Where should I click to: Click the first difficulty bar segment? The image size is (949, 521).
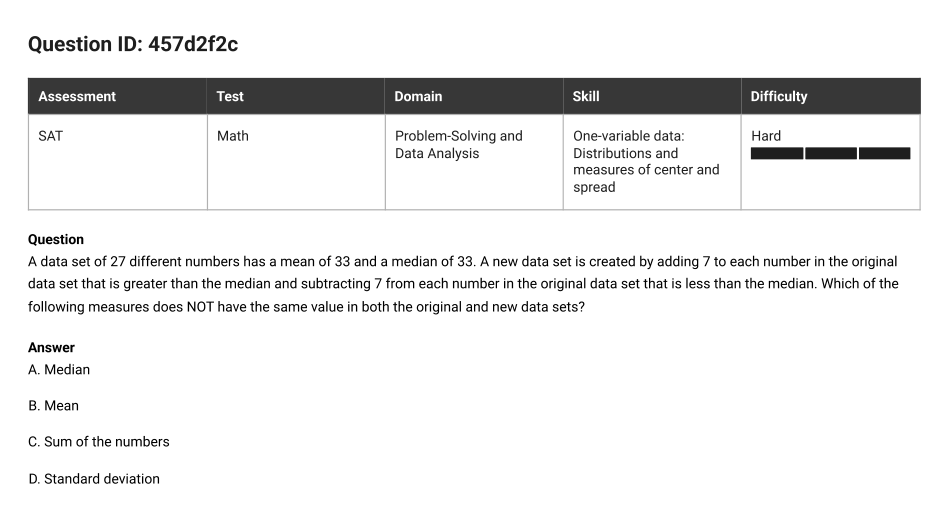pos(777,153)
